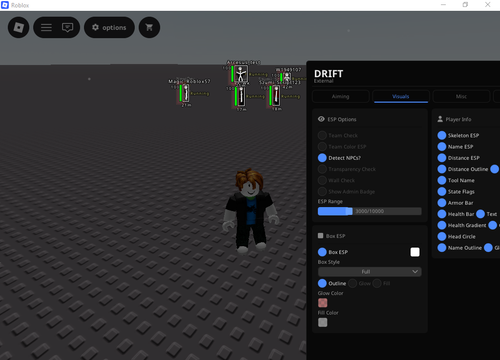Click the ESP box labeled 18m
500x360 pixels.
[276, 95]
